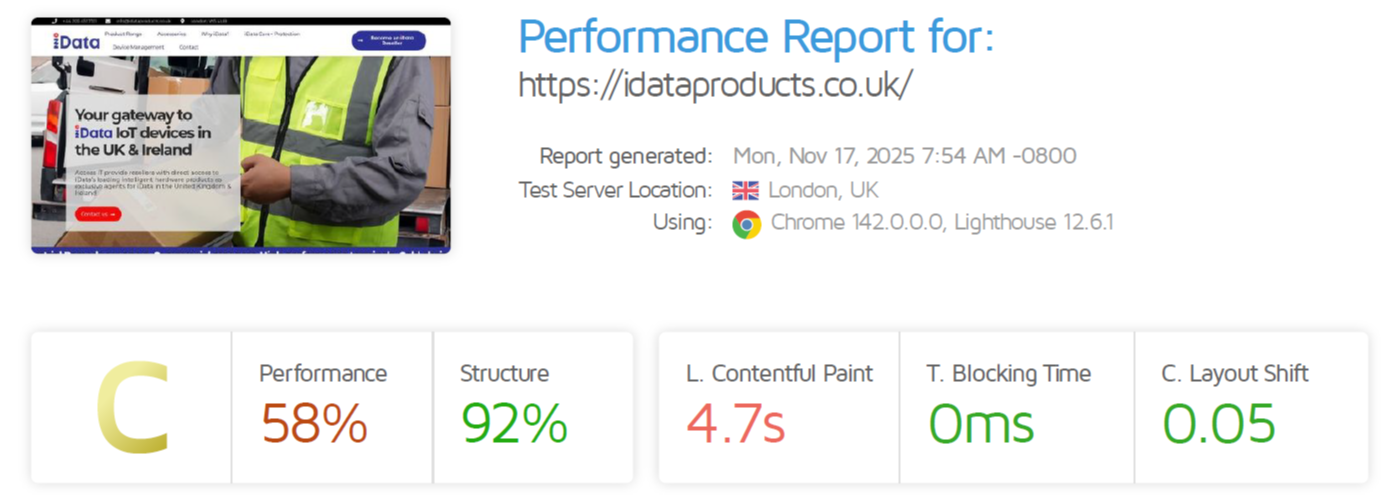1397x495 pixels.
Task: Open the idataproducts.co.uk URL link
Action: 715,85
